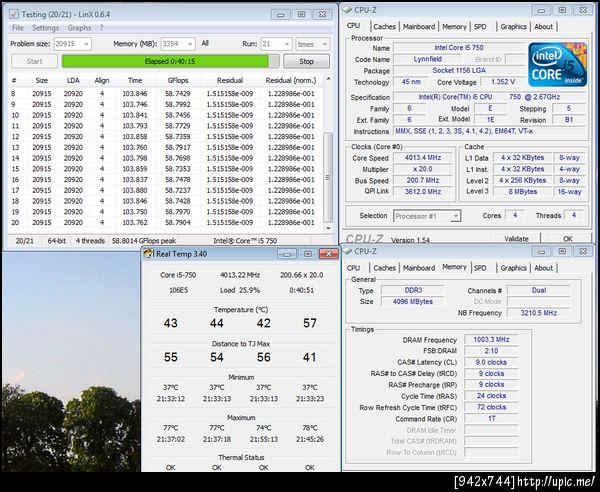
Task: Click the All memory link in LinX
Action: click(x=205, y=43)
